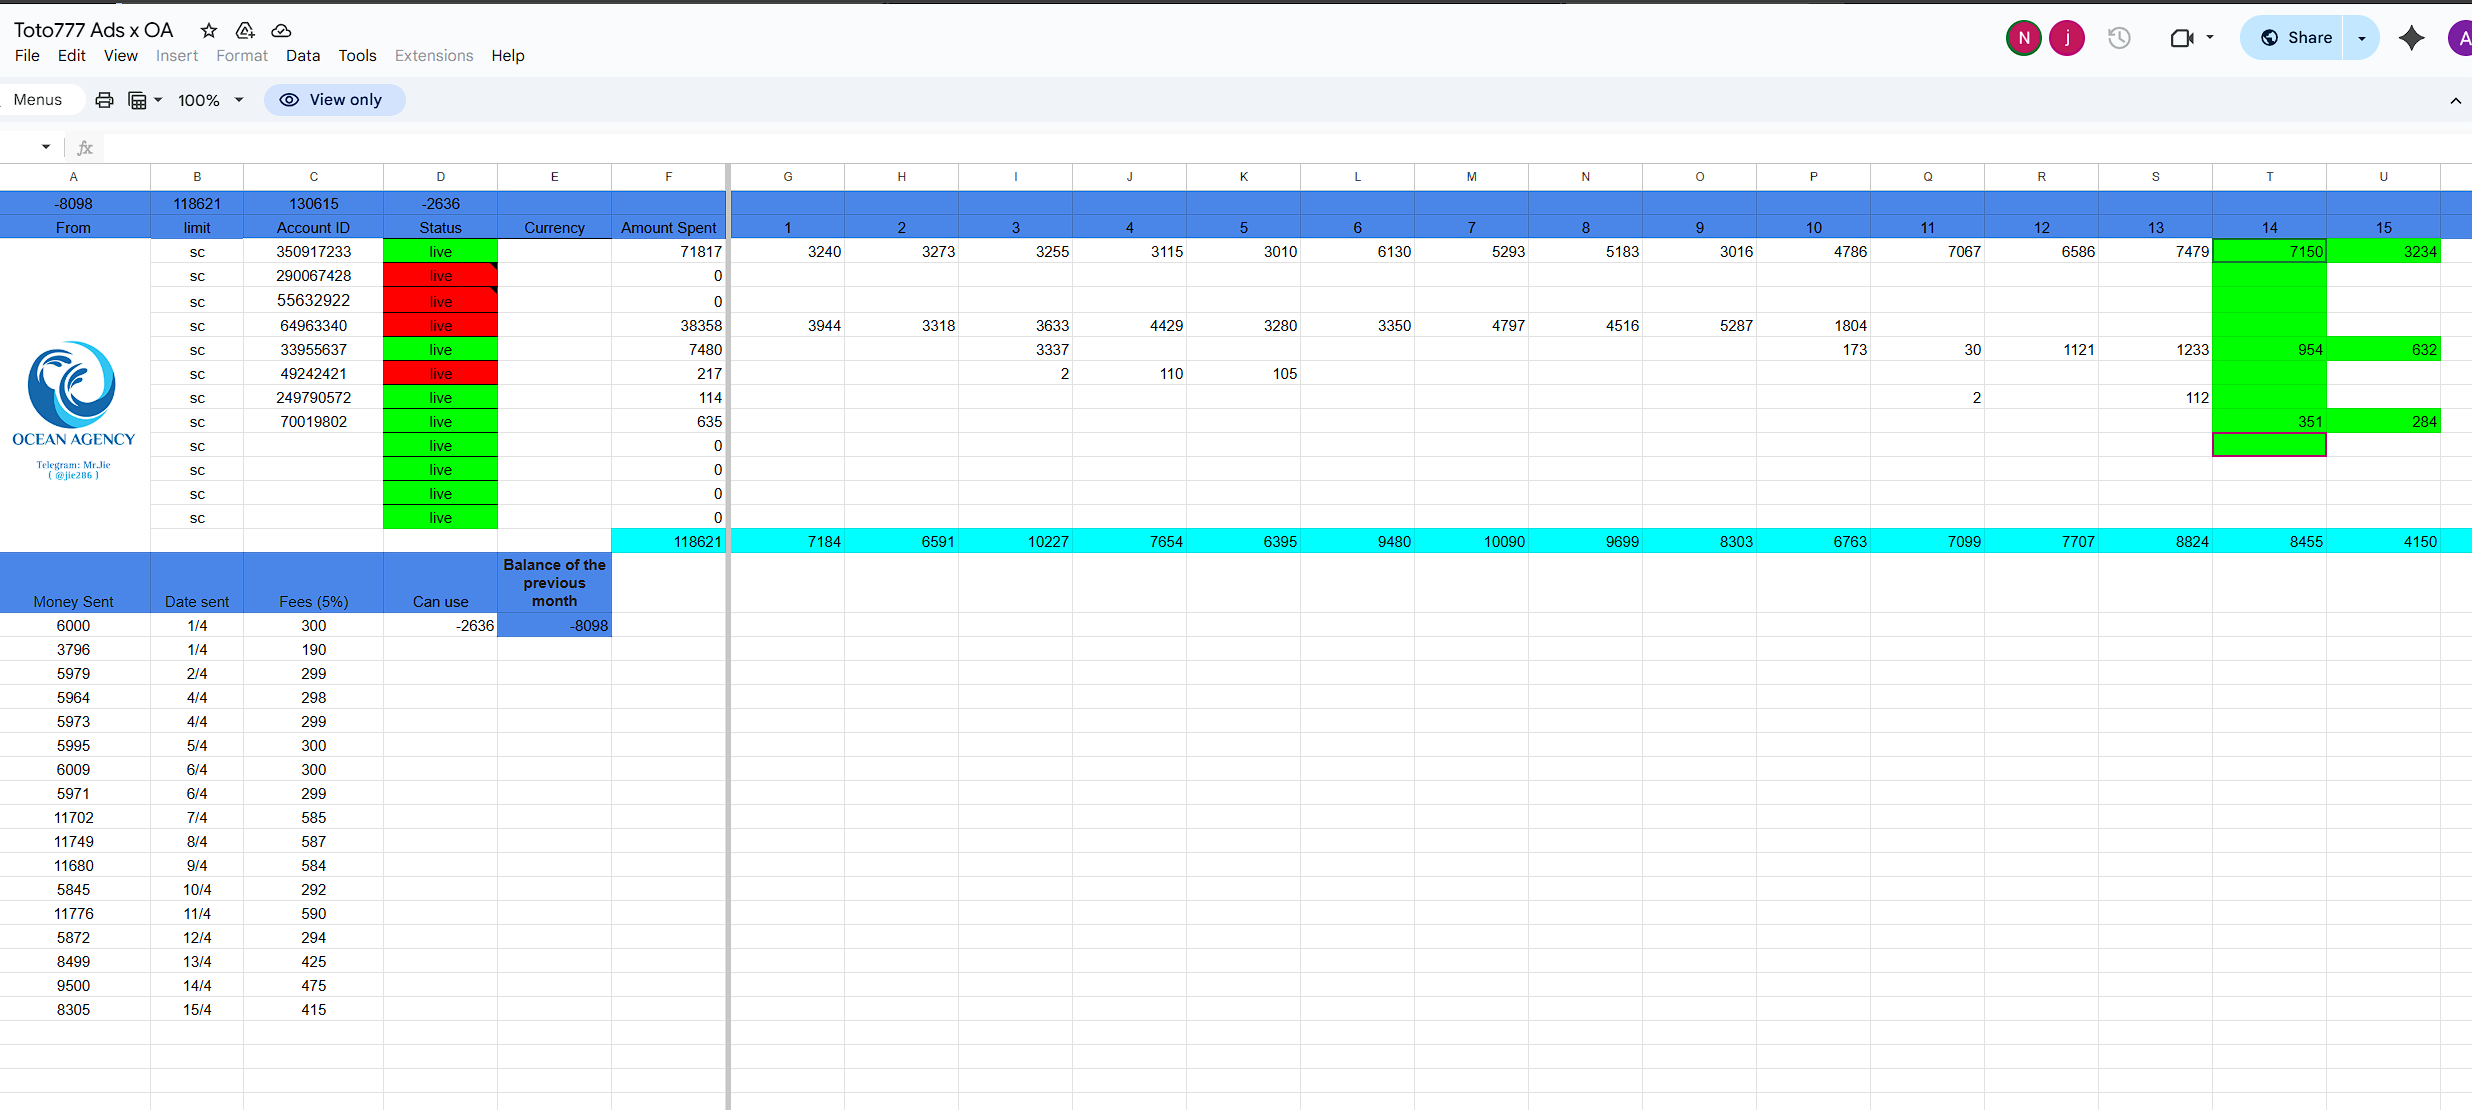This screenshot has height=1110, width=2472.
Task: Click the Share button
Action: [2296, 38]
